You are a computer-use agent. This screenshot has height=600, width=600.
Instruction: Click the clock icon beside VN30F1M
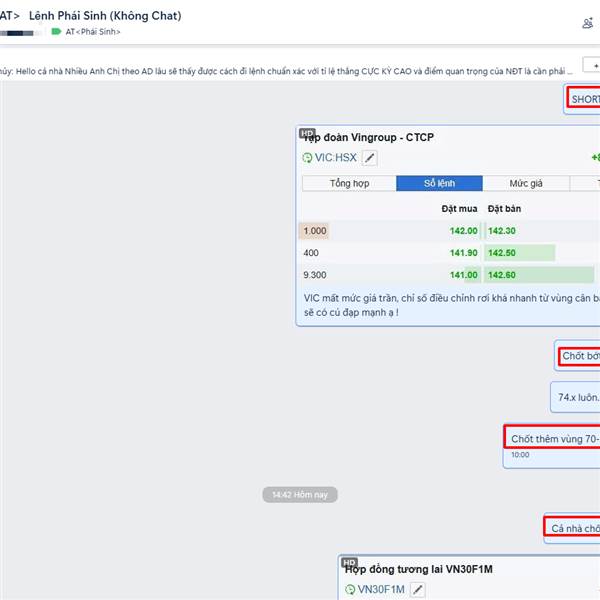pos(350,589)
